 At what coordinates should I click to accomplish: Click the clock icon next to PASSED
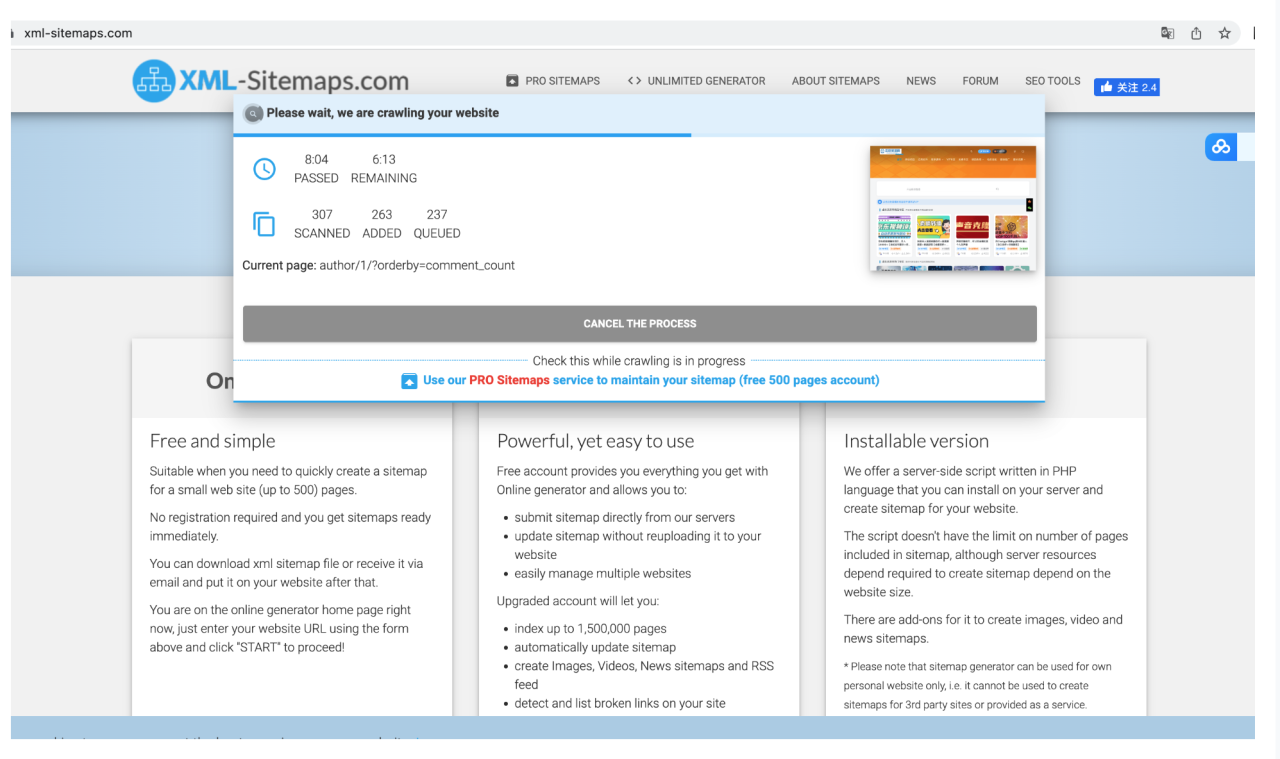[x=264, y=169]
